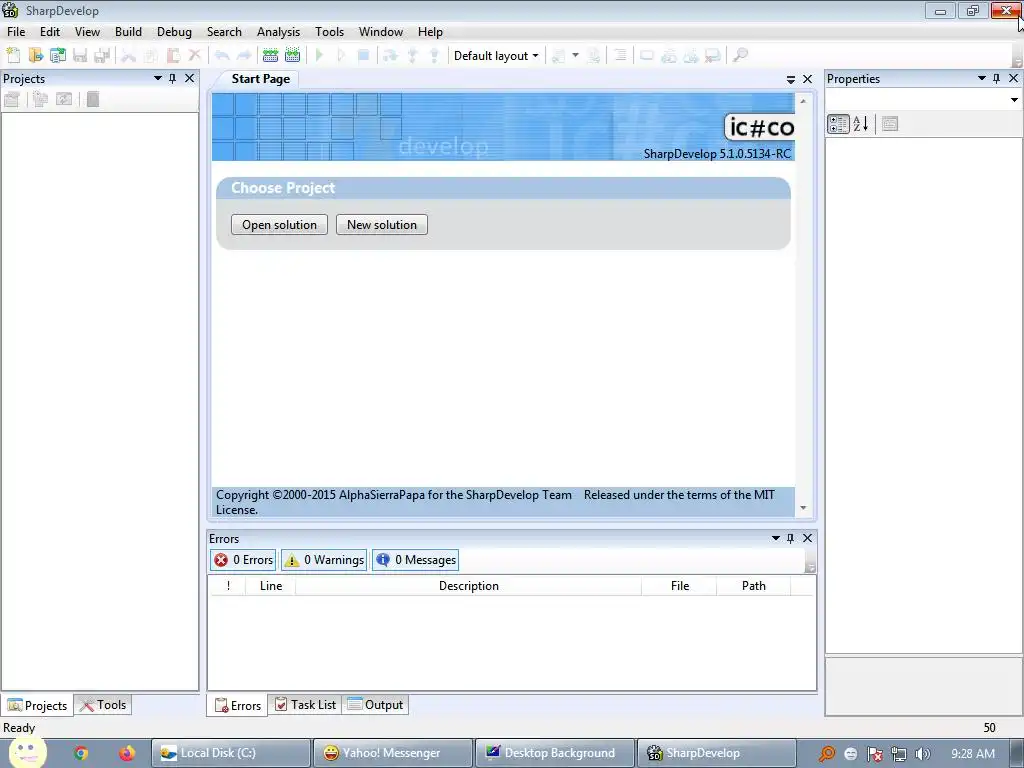Click the Step Into icon
Screen dimensions: 1024x768
pyautogui.click(x=412, y=56)
